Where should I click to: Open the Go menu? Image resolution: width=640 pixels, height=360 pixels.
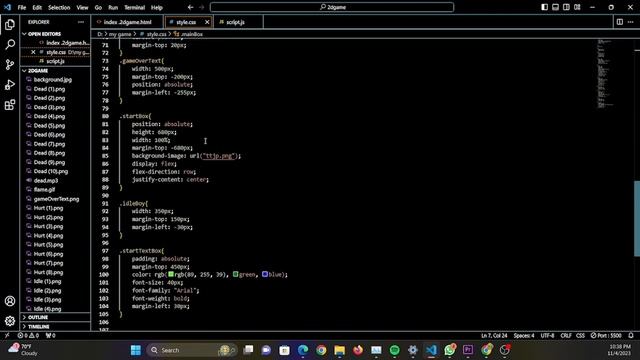98,7
